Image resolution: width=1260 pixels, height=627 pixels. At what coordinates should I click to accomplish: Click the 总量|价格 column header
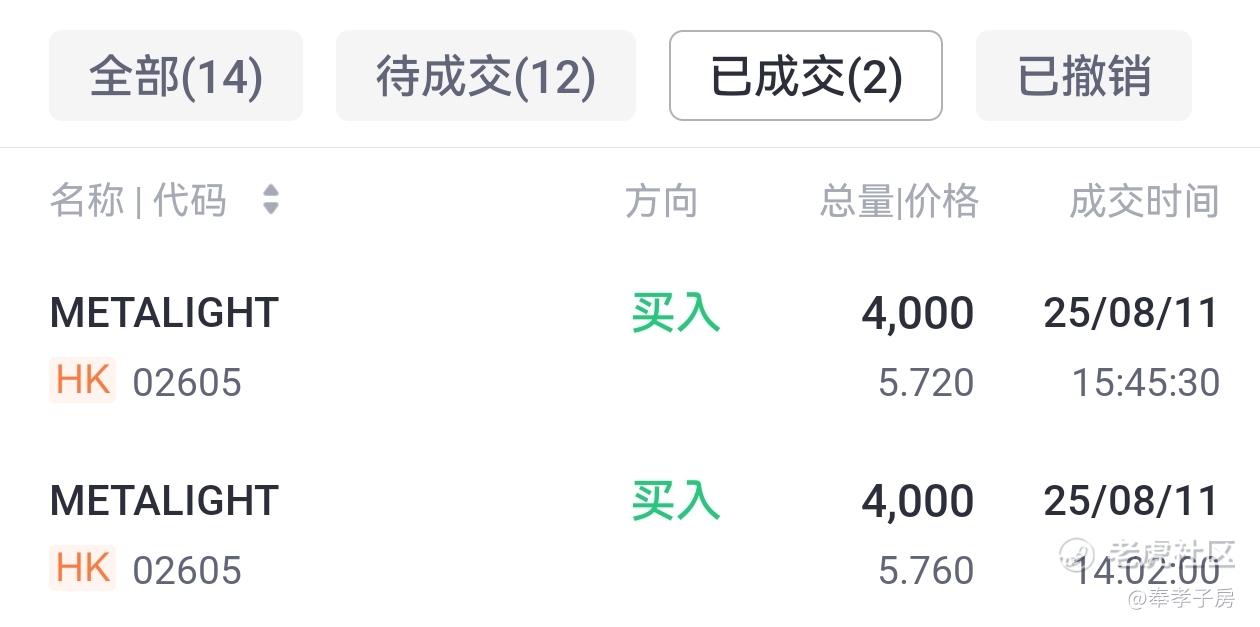pos(899,201)
